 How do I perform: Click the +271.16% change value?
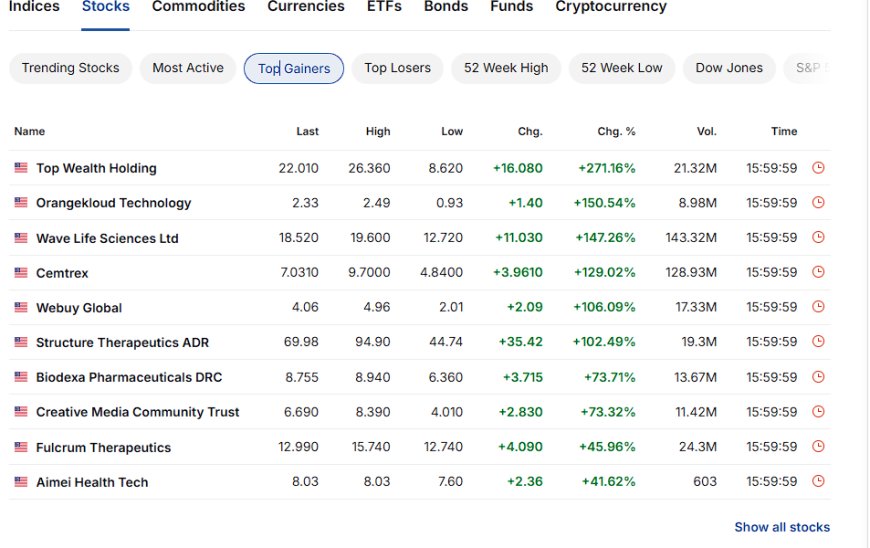(x=606, y=168)
